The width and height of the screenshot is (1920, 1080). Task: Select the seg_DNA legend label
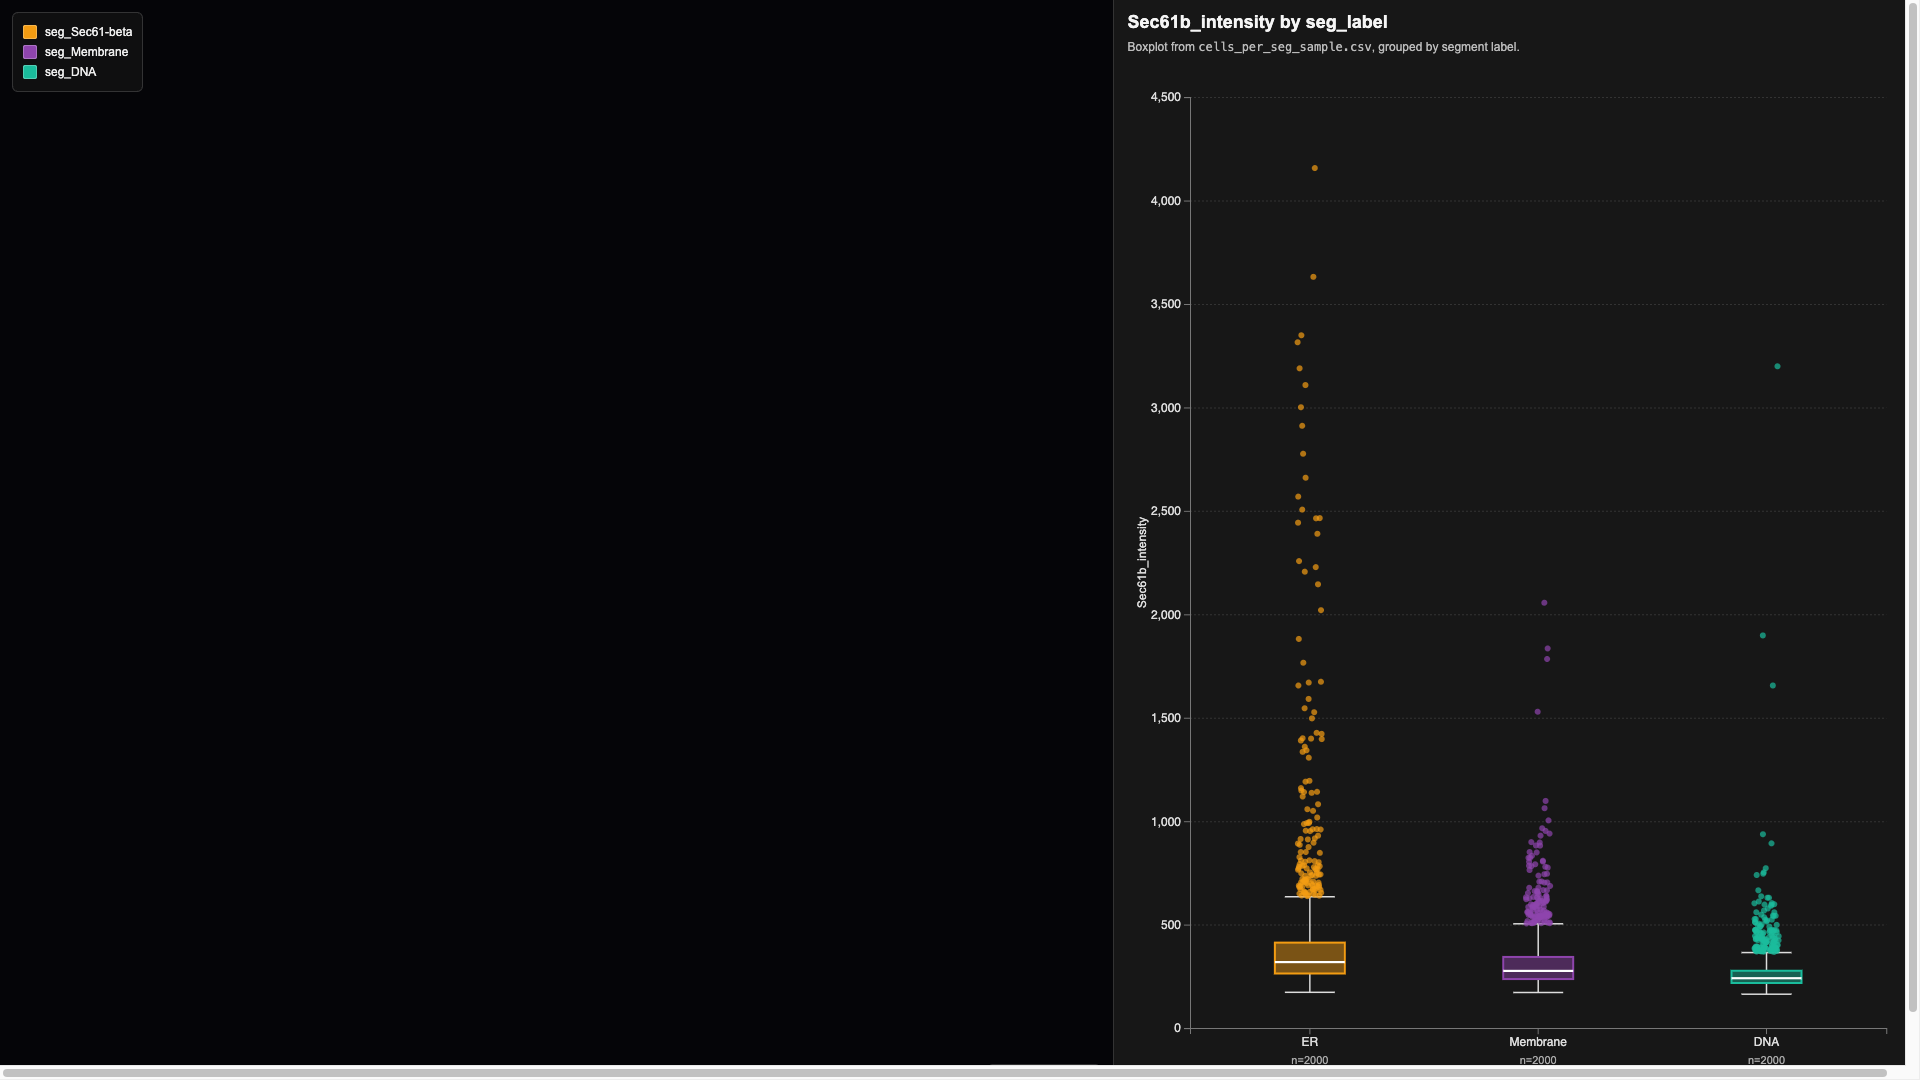[x=70, y=72]
